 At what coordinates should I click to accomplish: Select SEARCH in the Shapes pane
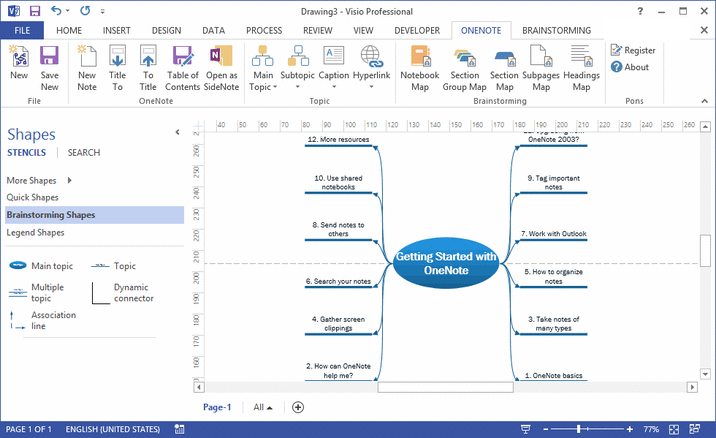point(84,153)
